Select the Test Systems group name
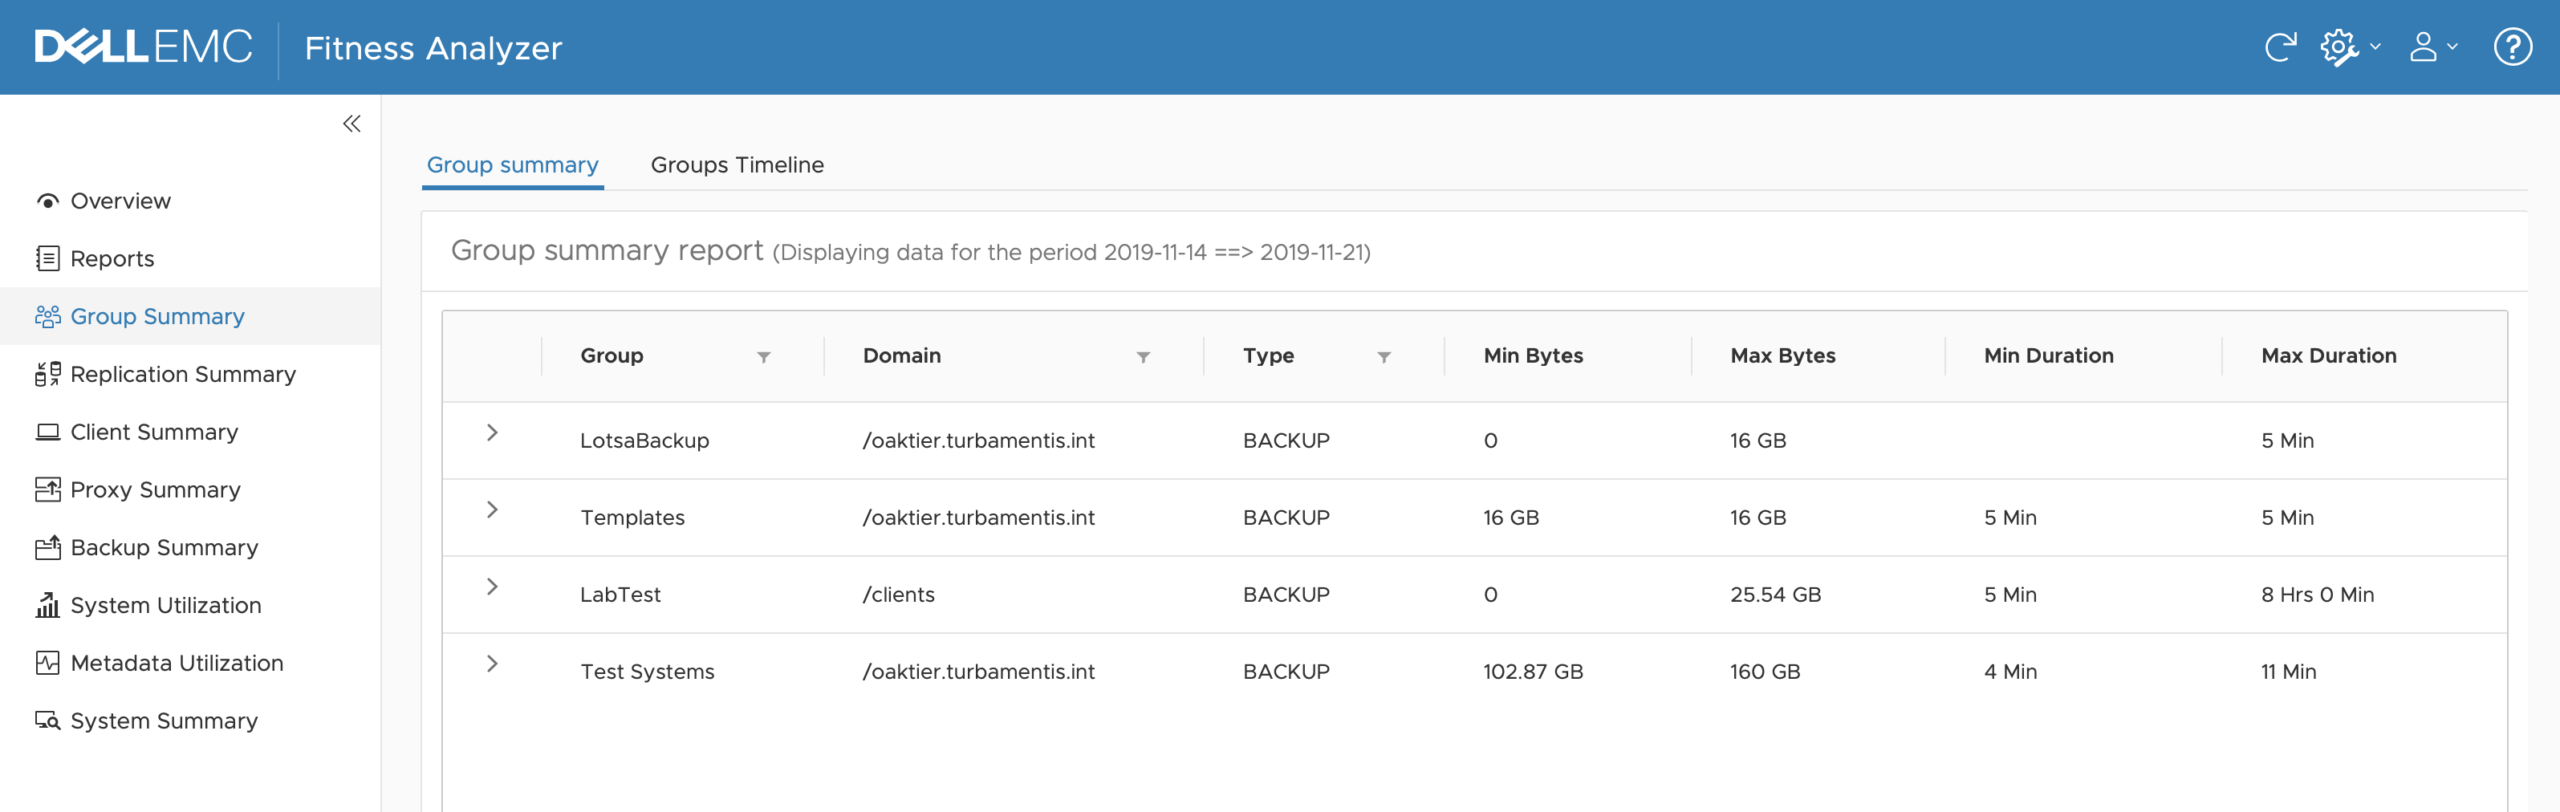The height and width of the screenshot is (812, 2560). (x=647, y=672)
